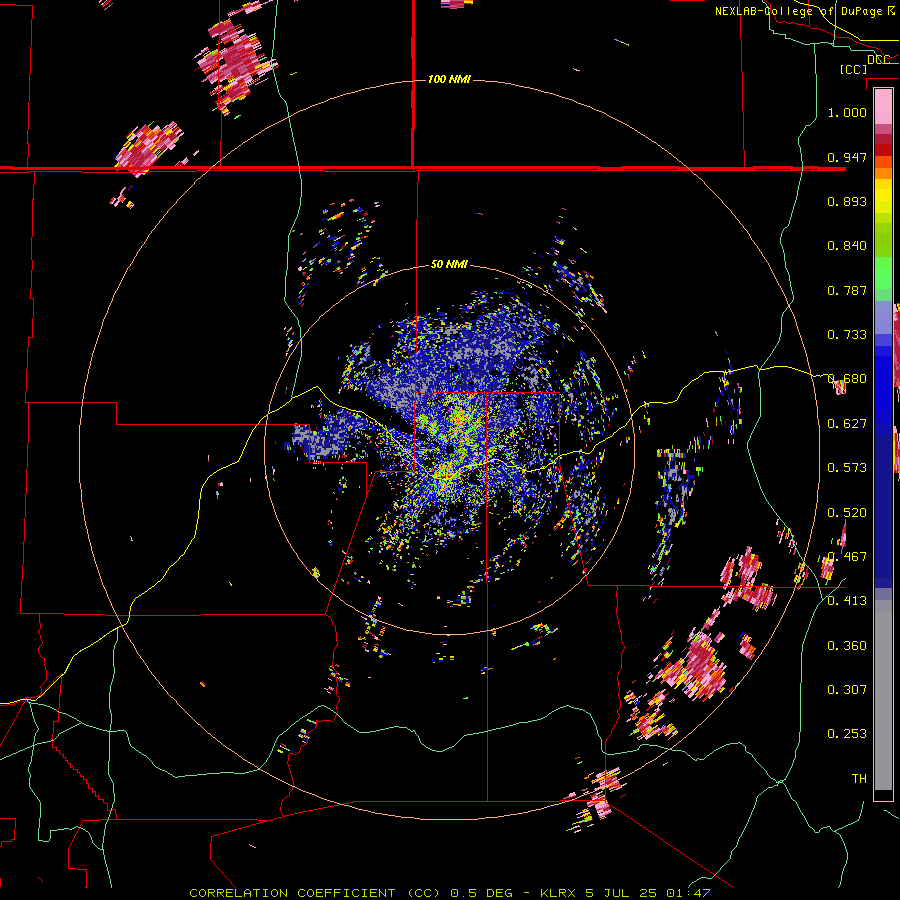
Task: Click the 1.000 scale value
Action: tap(847, 112)
